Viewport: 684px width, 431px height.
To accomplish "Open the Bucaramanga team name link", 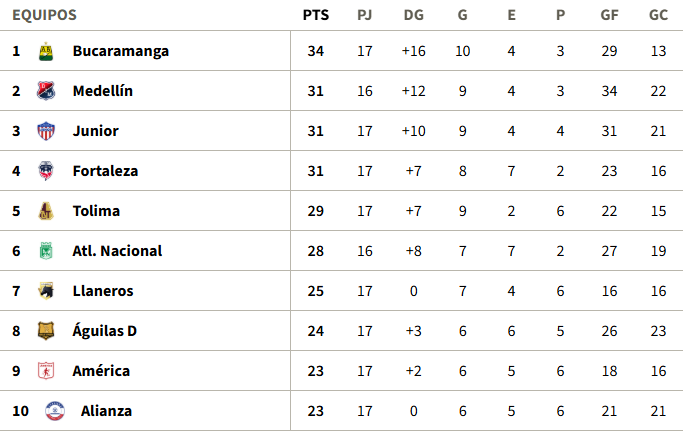I will point(121,51).
